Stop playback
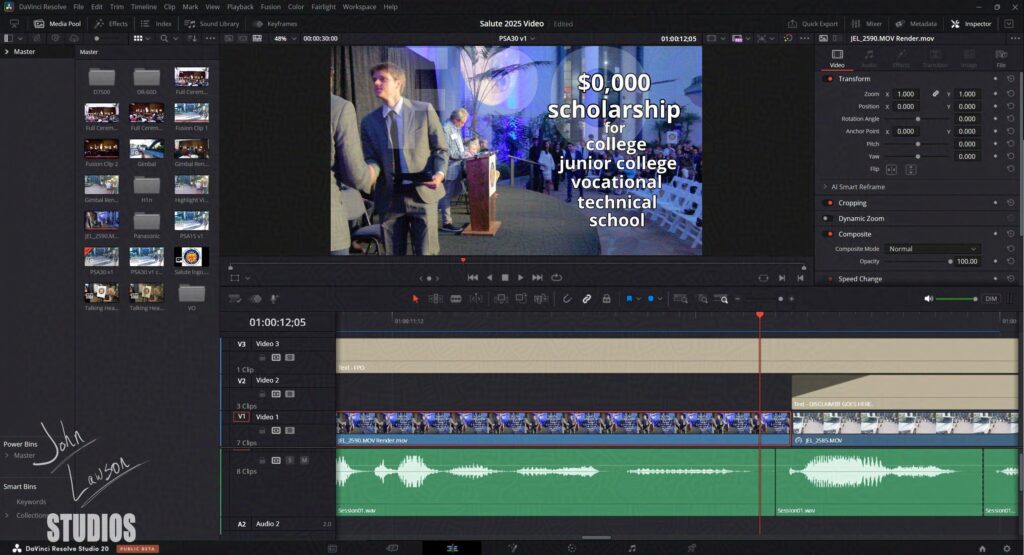 (505, 278)
